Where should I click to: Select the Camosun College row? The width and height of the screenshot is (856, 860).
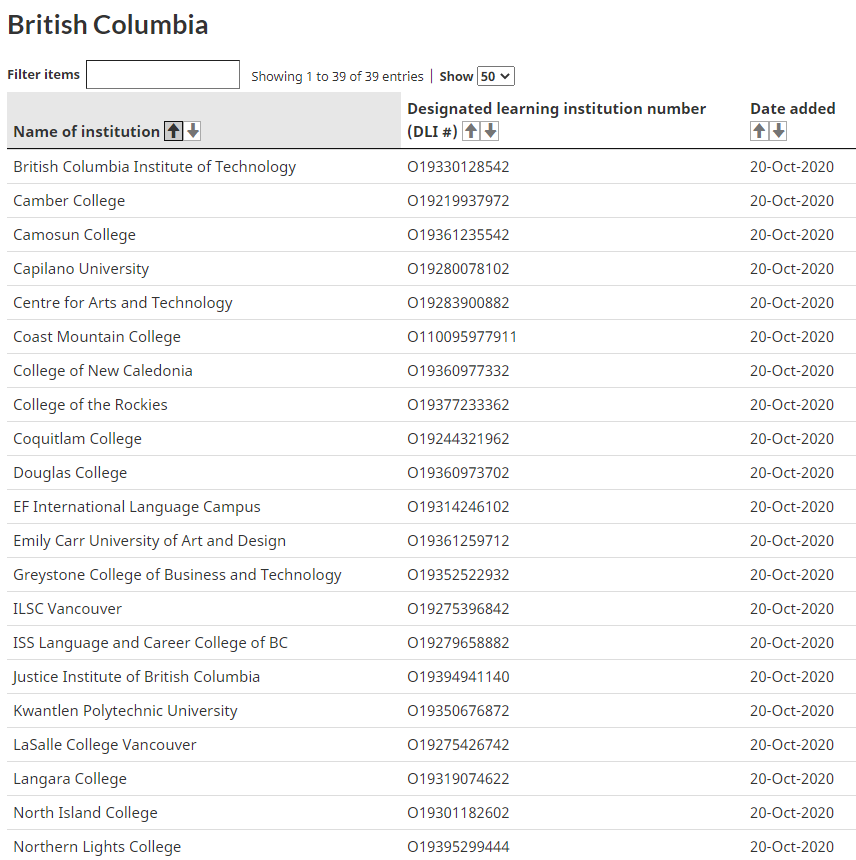tap(431, 235)
